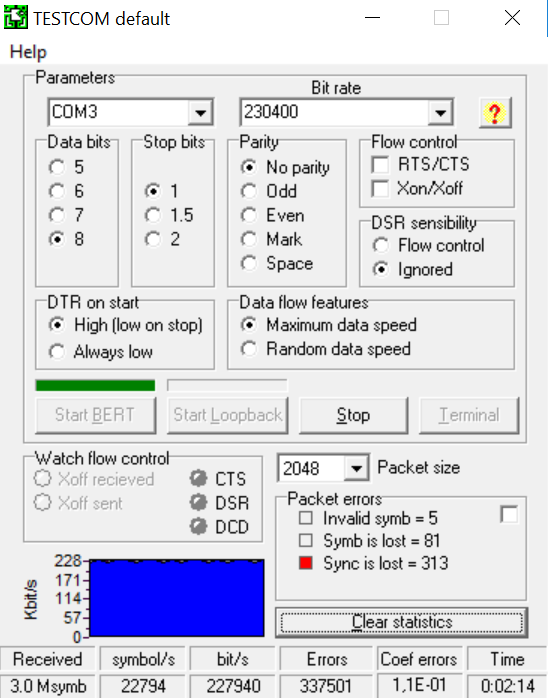Open the Packet size 2048 dropdown
This screenshot has width=548, height=698.
(356, 468)
